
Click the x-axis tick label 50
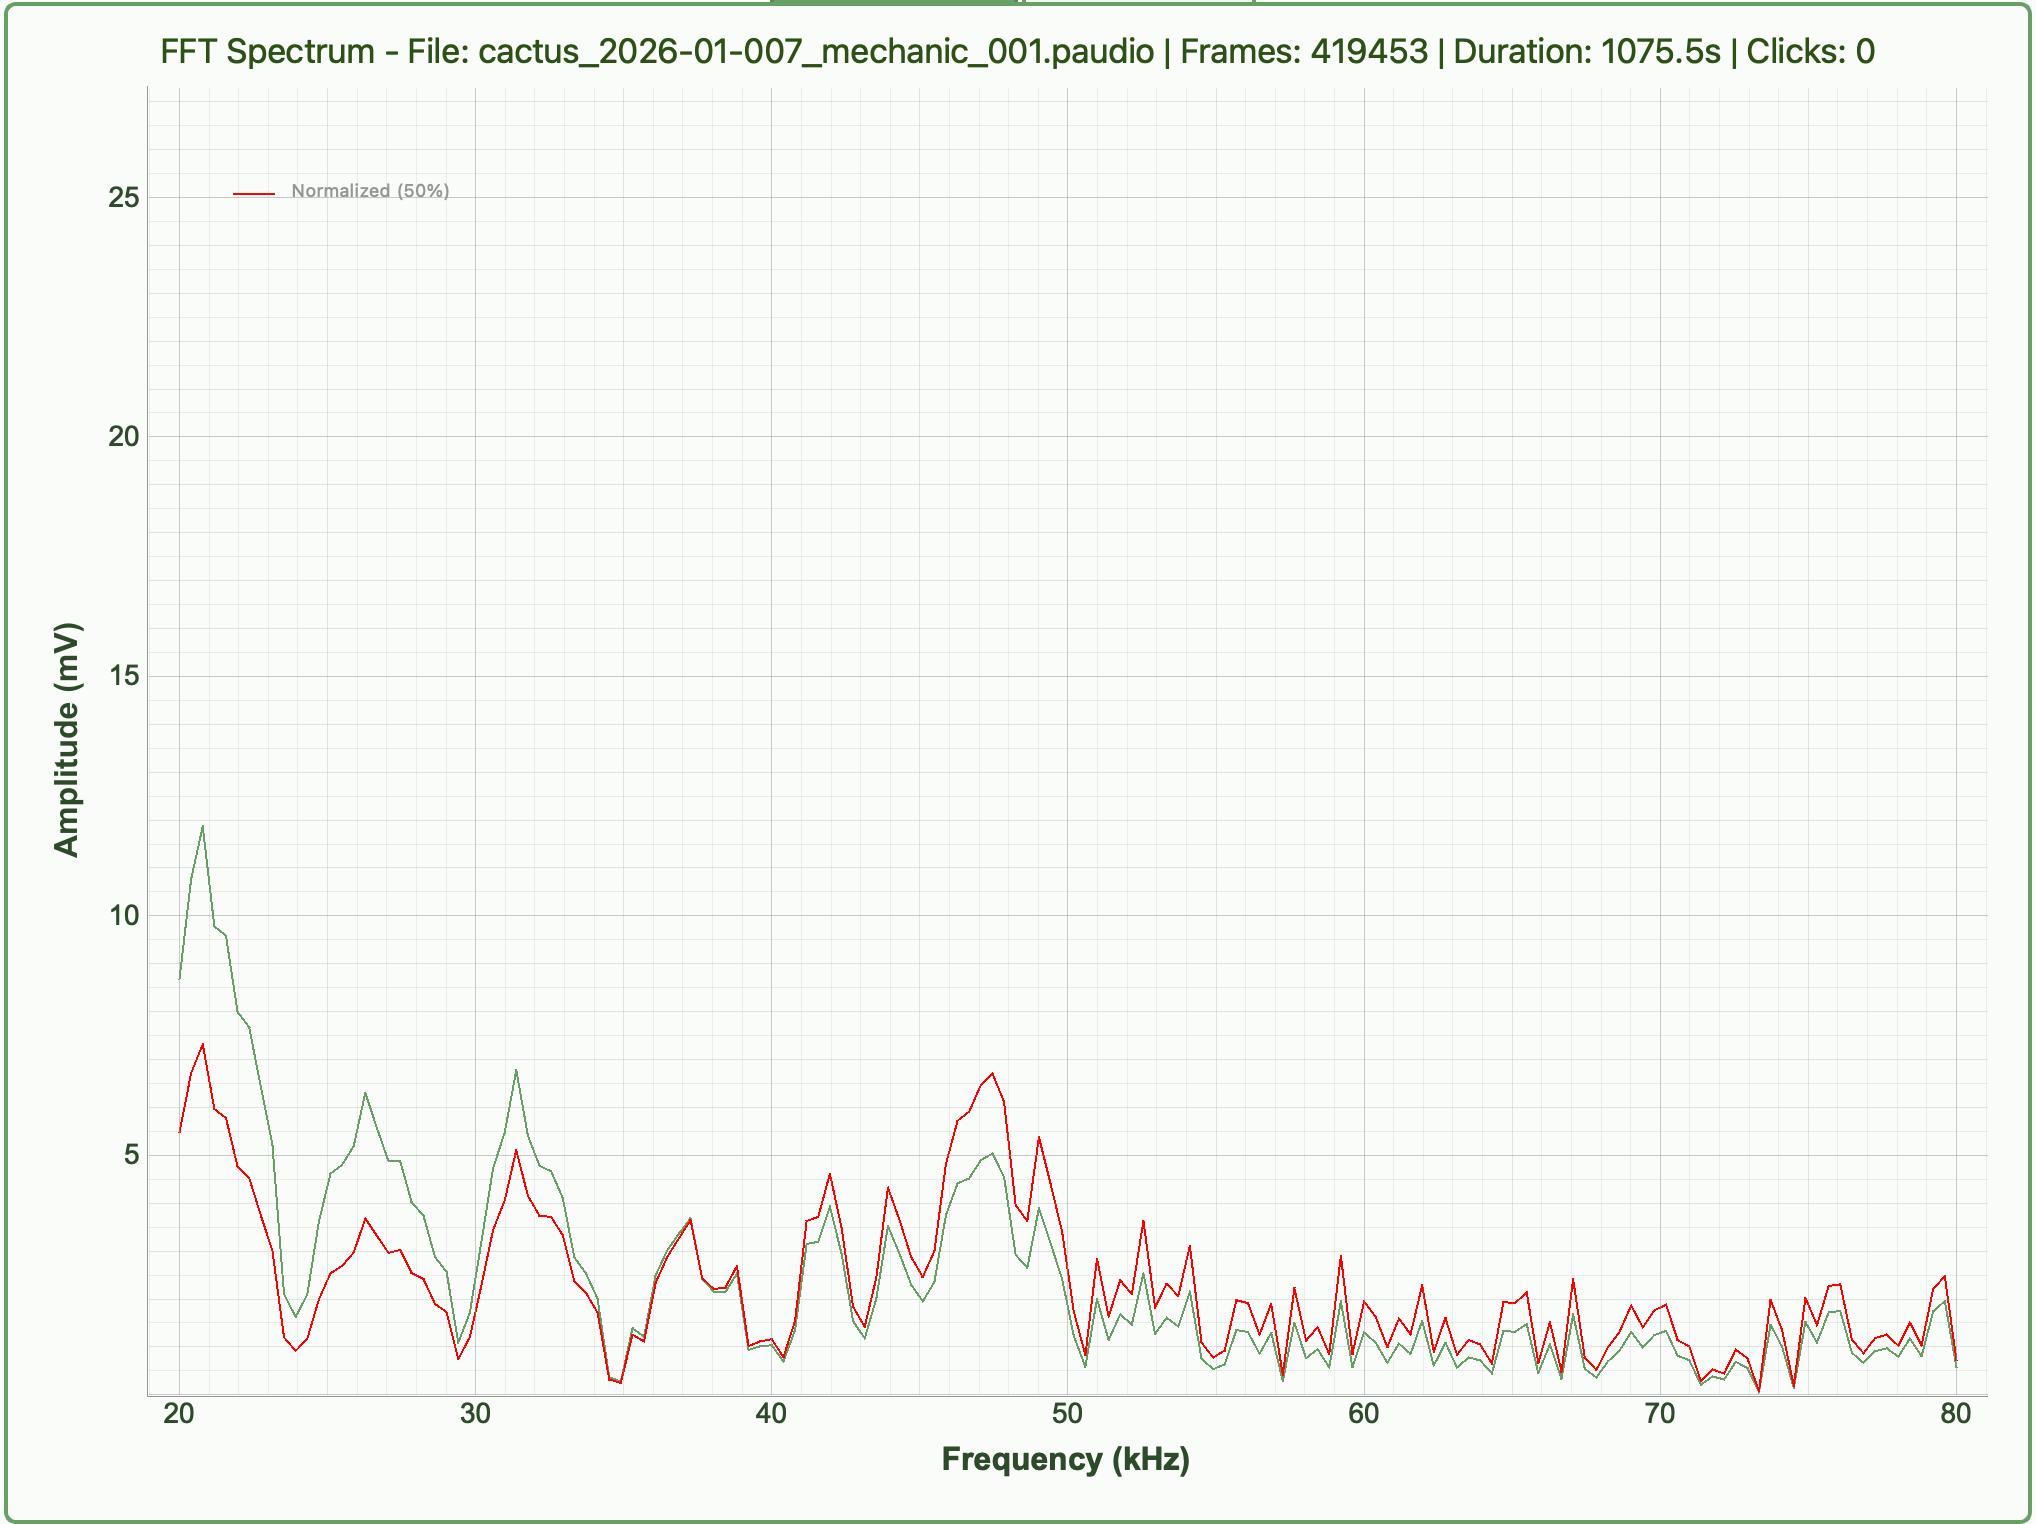1067,1413
